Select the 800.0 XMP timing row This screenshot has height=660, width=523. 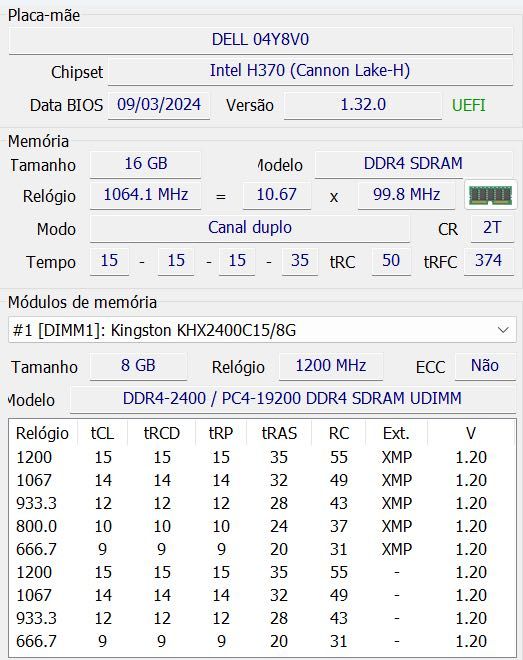pyautogui.click(x=262, y=526)
